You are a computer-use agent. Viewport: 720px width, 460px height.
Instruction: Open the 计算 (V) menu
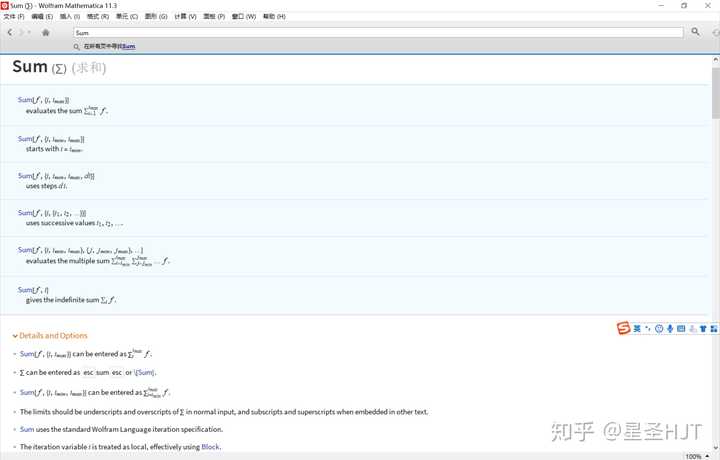(x=185, y=17)
